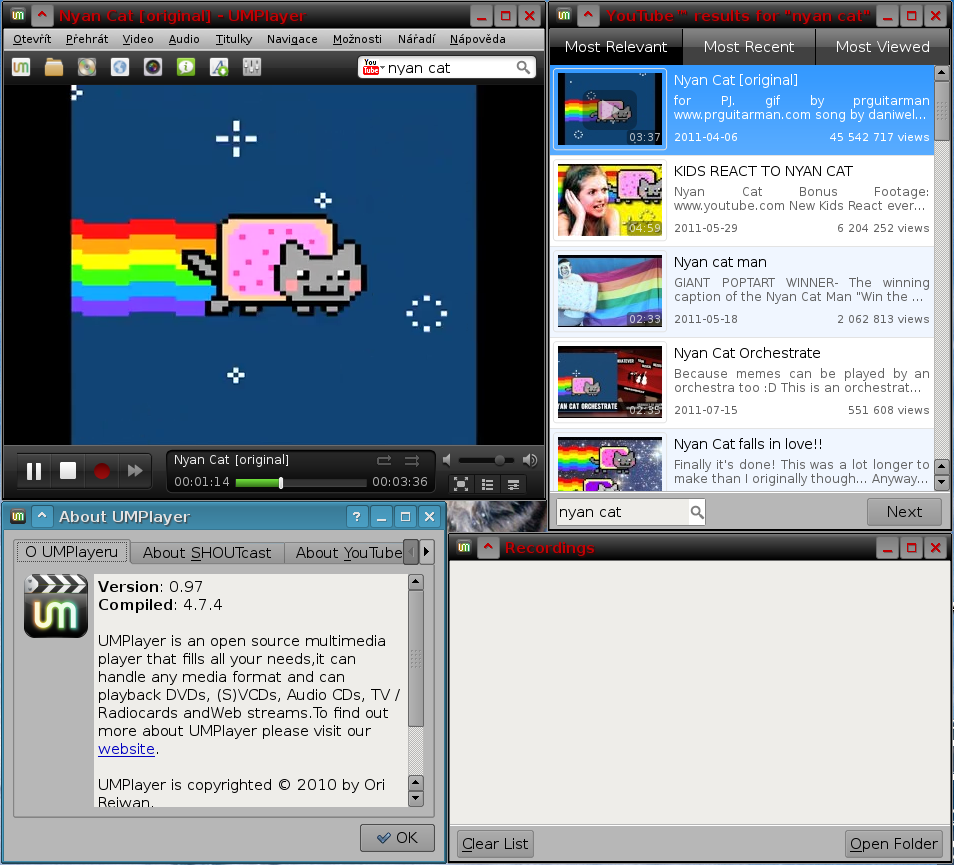This screenshot has width=954, height=865.
Task: Toggle shuffle mode in the player display
Action: pyautogui.click(x=412, y=460)
